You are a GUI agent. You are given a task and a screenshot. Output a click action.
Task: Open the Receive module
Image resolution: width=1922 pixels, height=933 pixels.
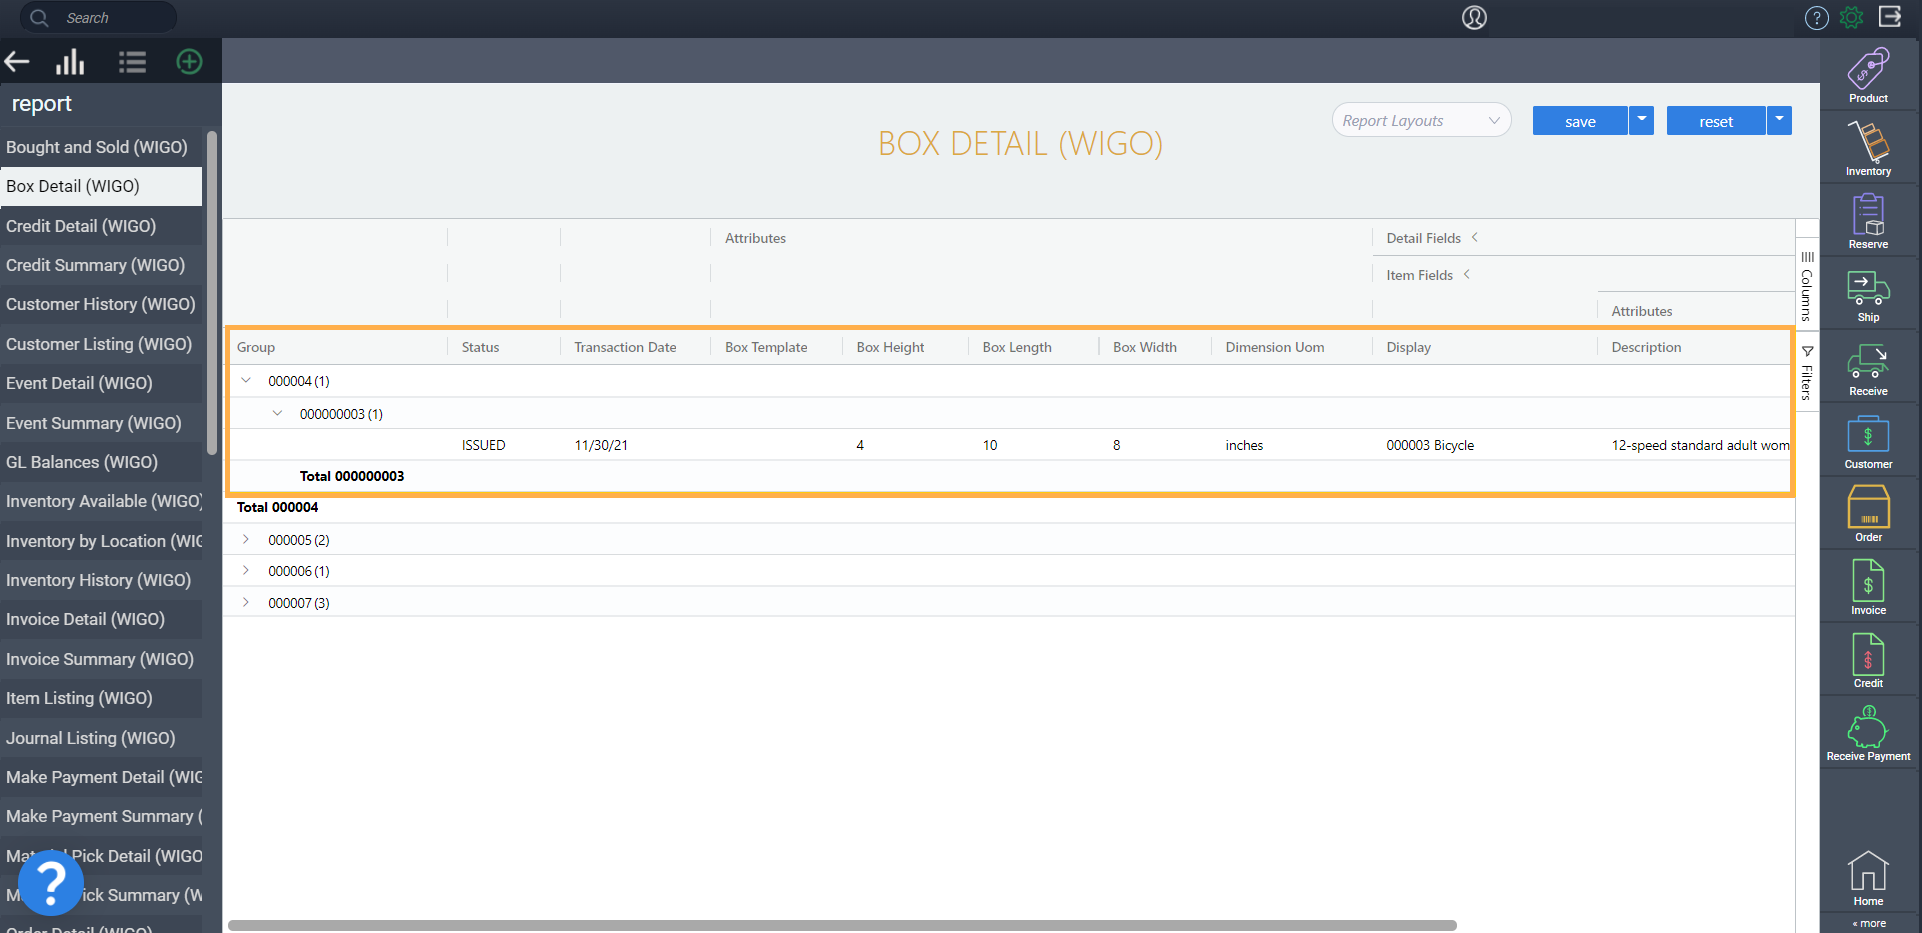click(x=1868, y=370)
